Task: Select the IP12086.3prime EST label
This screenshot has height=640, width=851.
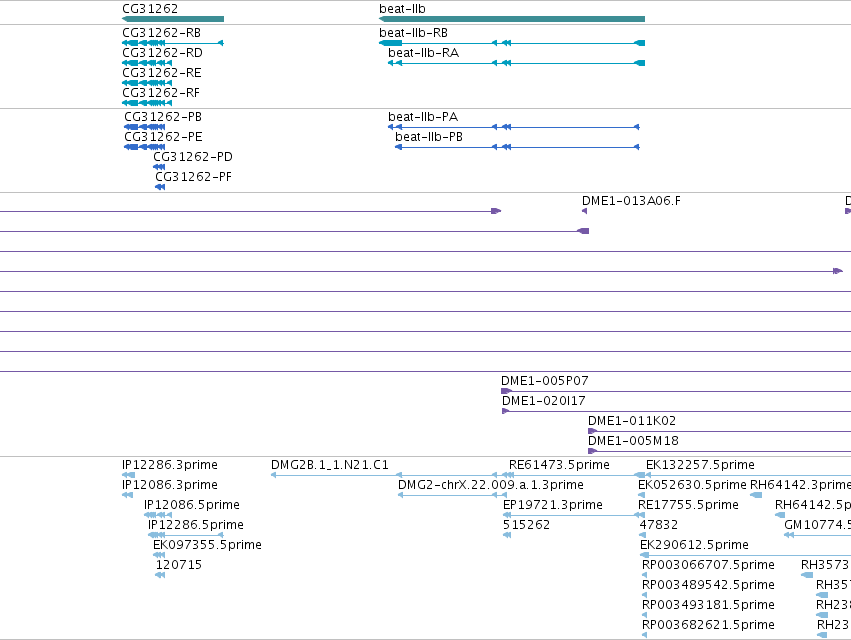Action: [x=170, y=485]
